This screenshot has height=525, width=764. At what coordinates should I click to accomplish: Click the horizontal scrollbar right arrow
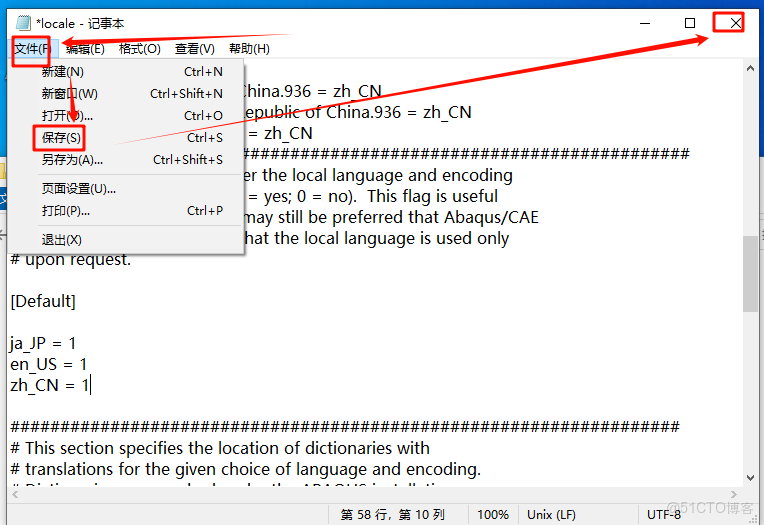click(734, 495)
